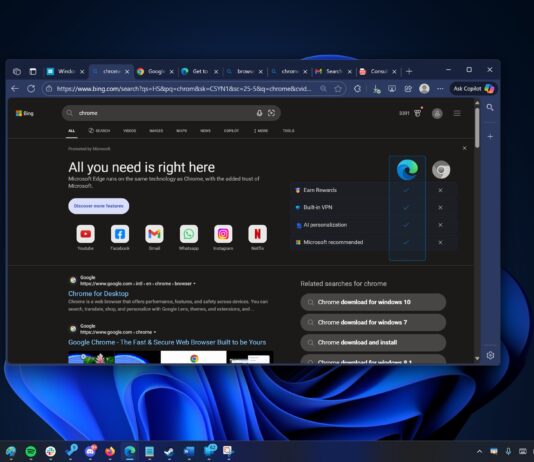Search Chrome download for windows 7
Image resolution: width=534 pixels, height=462 pixels.
point(373,322)
